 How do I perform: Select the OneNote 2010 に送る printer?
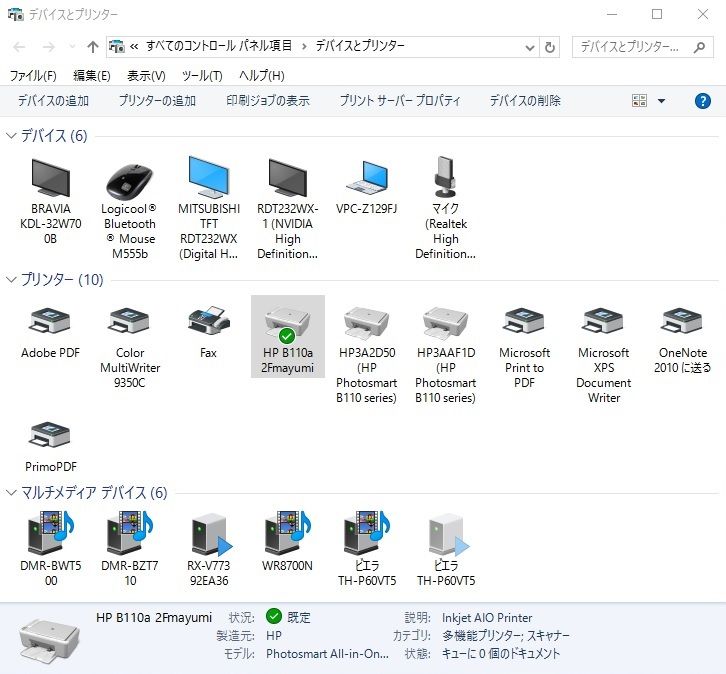[682, 321]
